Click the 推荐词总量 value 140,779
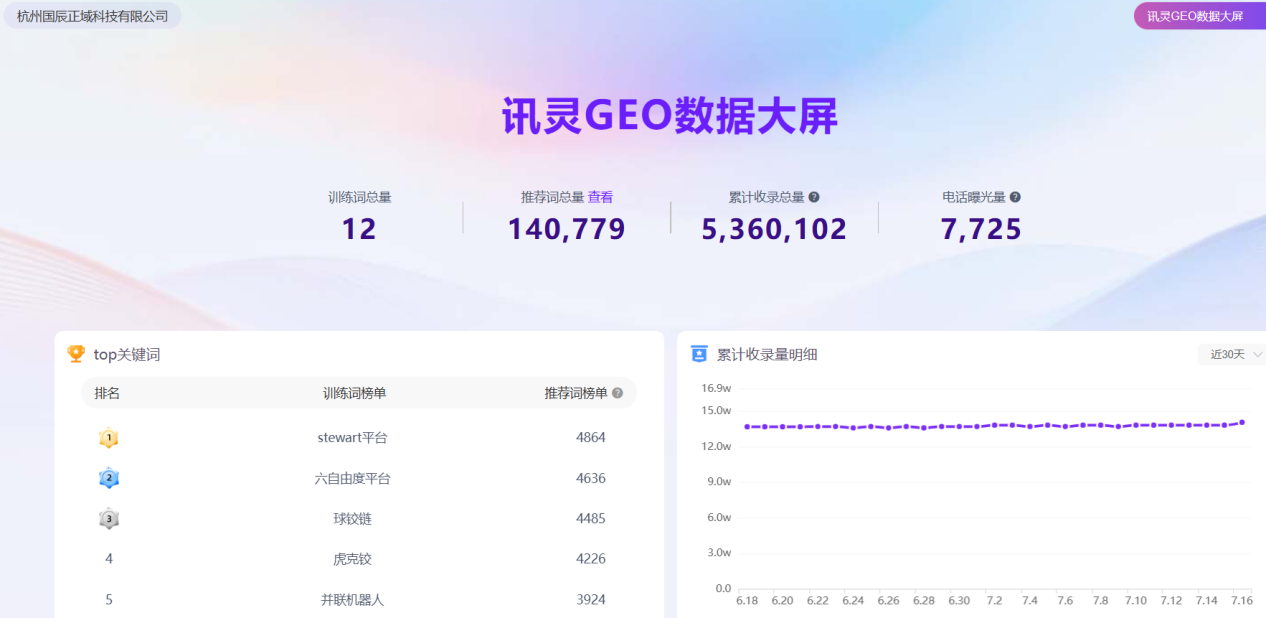This screenshot has height=618, width=1266. pos(566,230)
